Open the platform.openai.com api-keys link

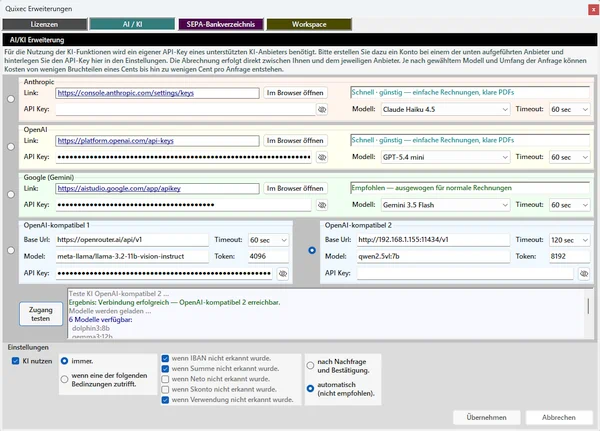point(116,141)
